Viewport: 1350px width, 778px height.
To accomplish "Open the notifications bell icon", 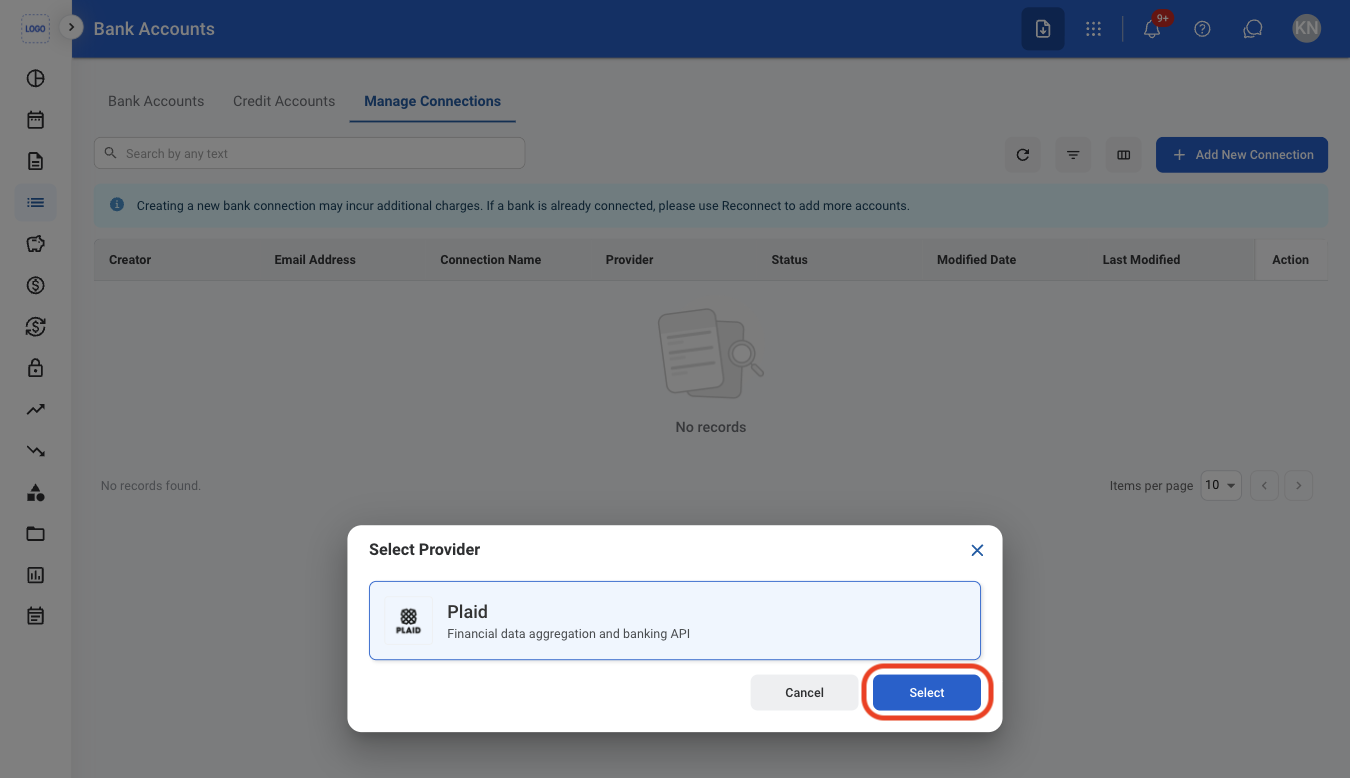I will [1152, 29].
